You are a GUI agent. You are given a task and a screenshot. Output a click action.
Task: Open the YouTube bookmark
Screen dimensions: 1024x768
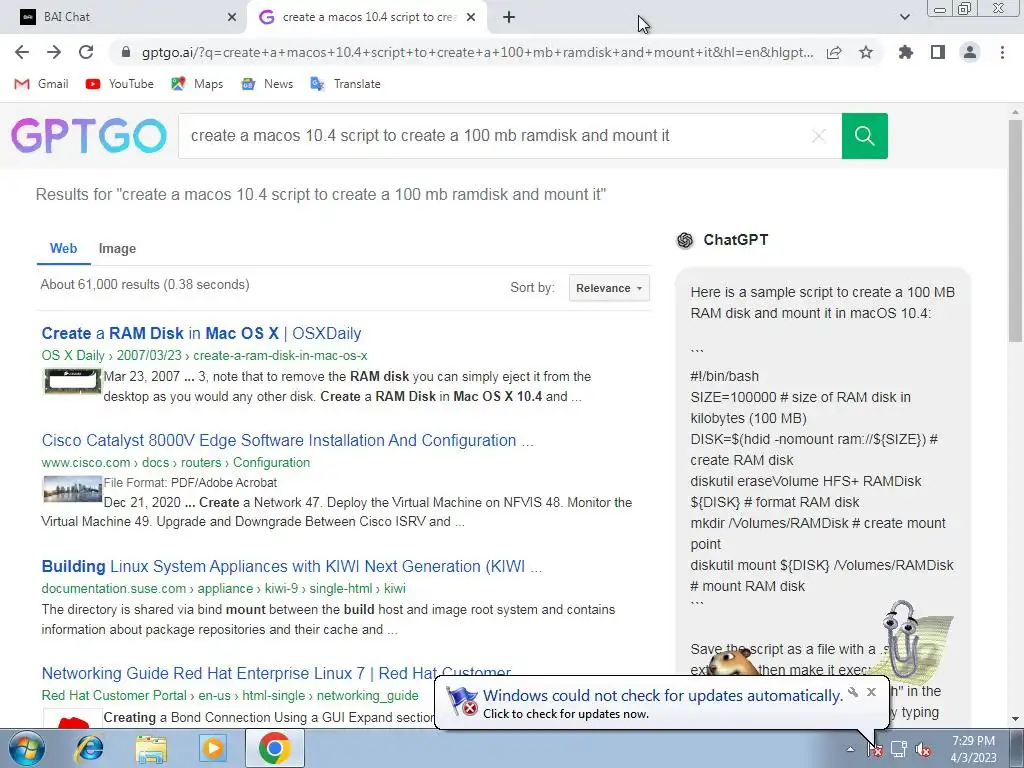click(x=120, y=84)
